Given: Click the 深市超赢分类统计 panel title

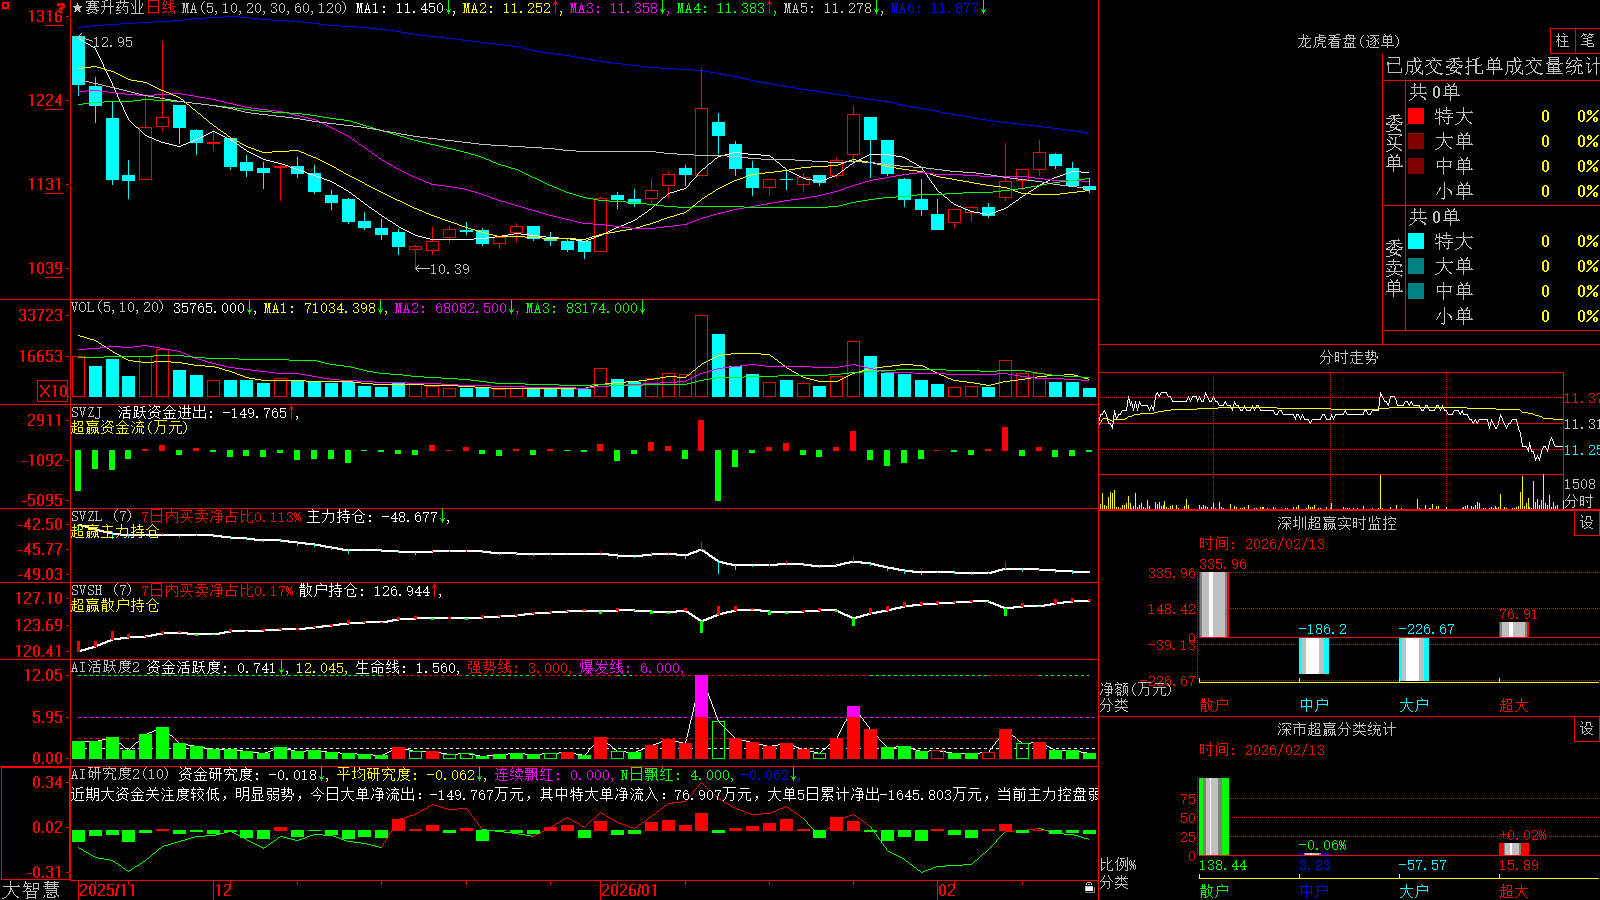Looking at the screenshot, I should pos(1336,729).
